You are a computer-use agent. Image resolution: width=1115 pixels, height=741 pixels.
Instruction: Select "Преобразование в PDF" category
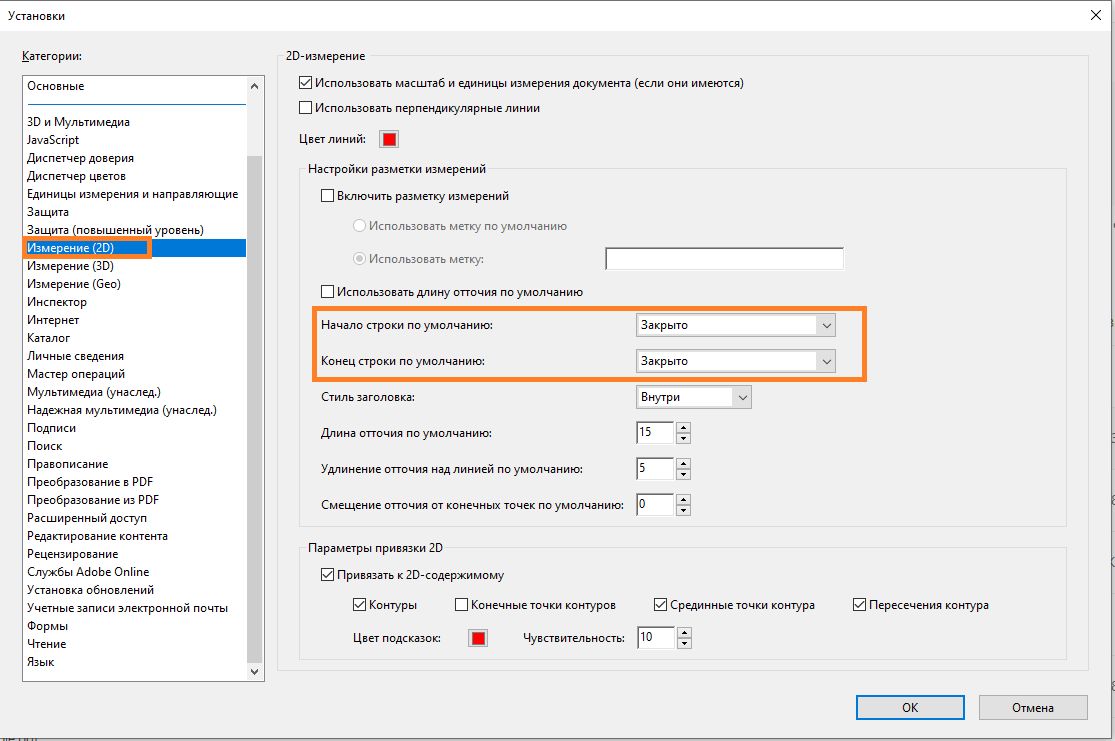pyautogui.click(x=90, y=481)
